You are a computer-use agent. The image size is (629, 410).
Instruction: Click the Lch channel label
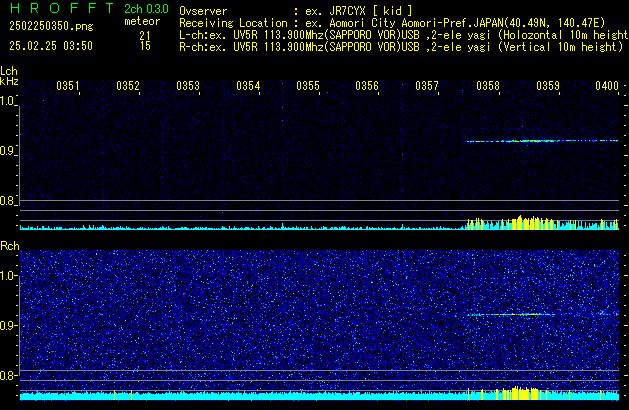point(9,71)
